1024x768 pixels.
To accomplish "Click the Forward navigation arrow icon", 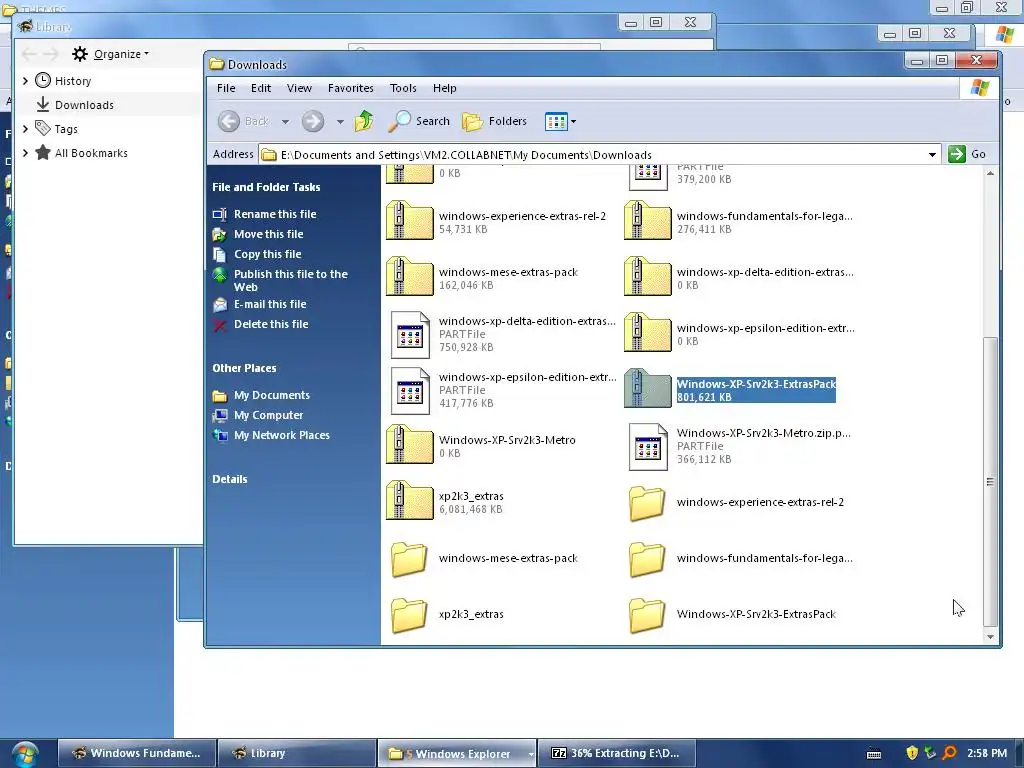I will click(x=313, y=121).
